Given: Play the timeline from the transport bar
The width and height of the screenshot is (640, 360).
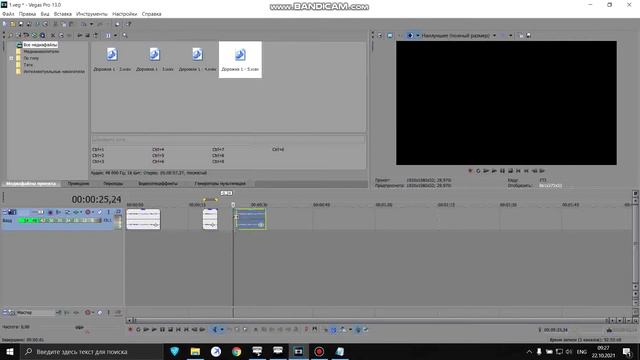Looking at the screenshot, I should [154, 329].
